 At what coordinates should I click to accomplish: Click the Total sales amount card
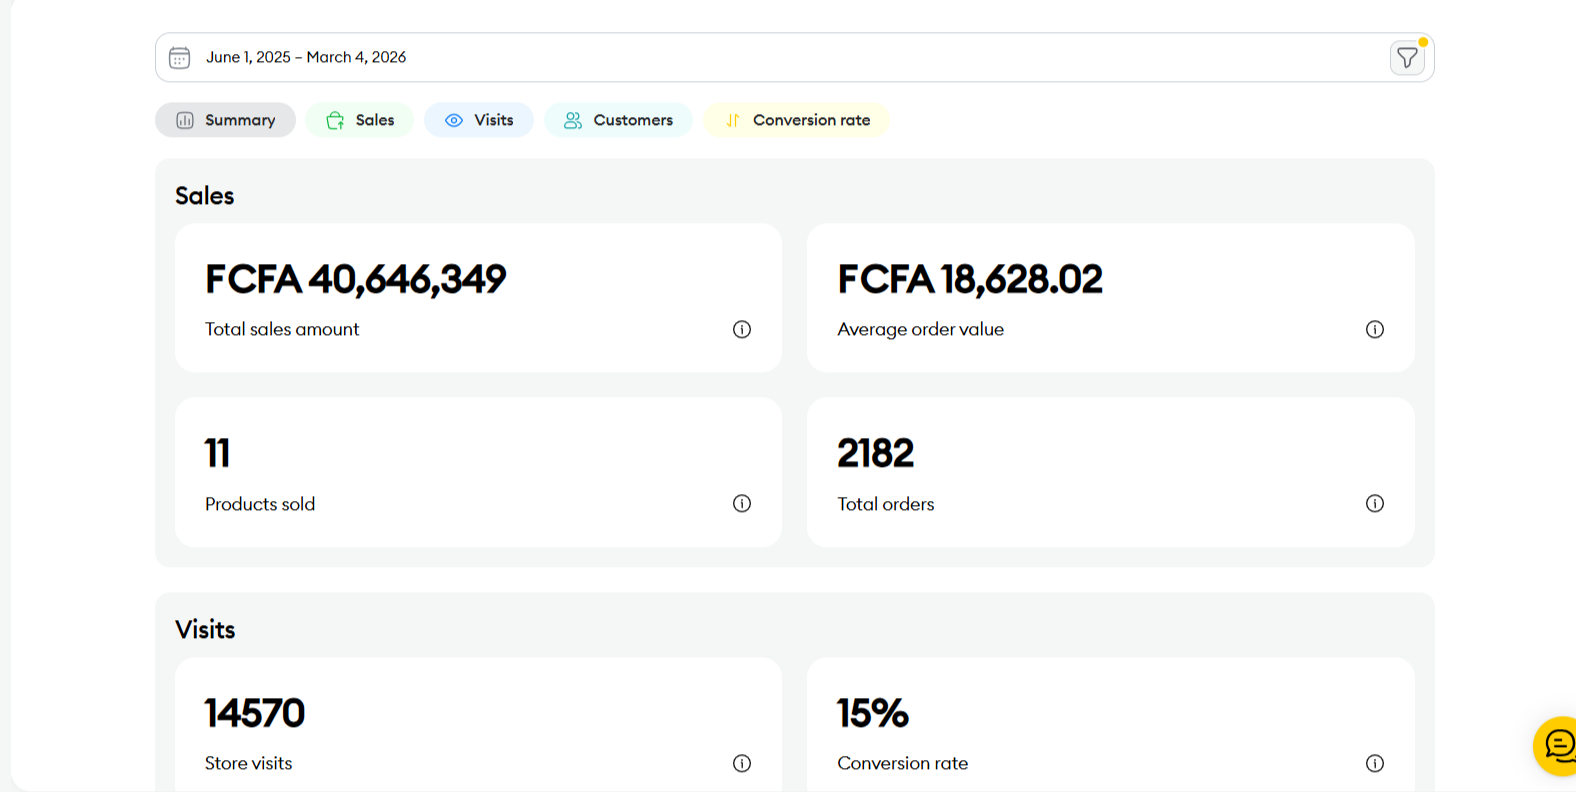click(478, 298)
